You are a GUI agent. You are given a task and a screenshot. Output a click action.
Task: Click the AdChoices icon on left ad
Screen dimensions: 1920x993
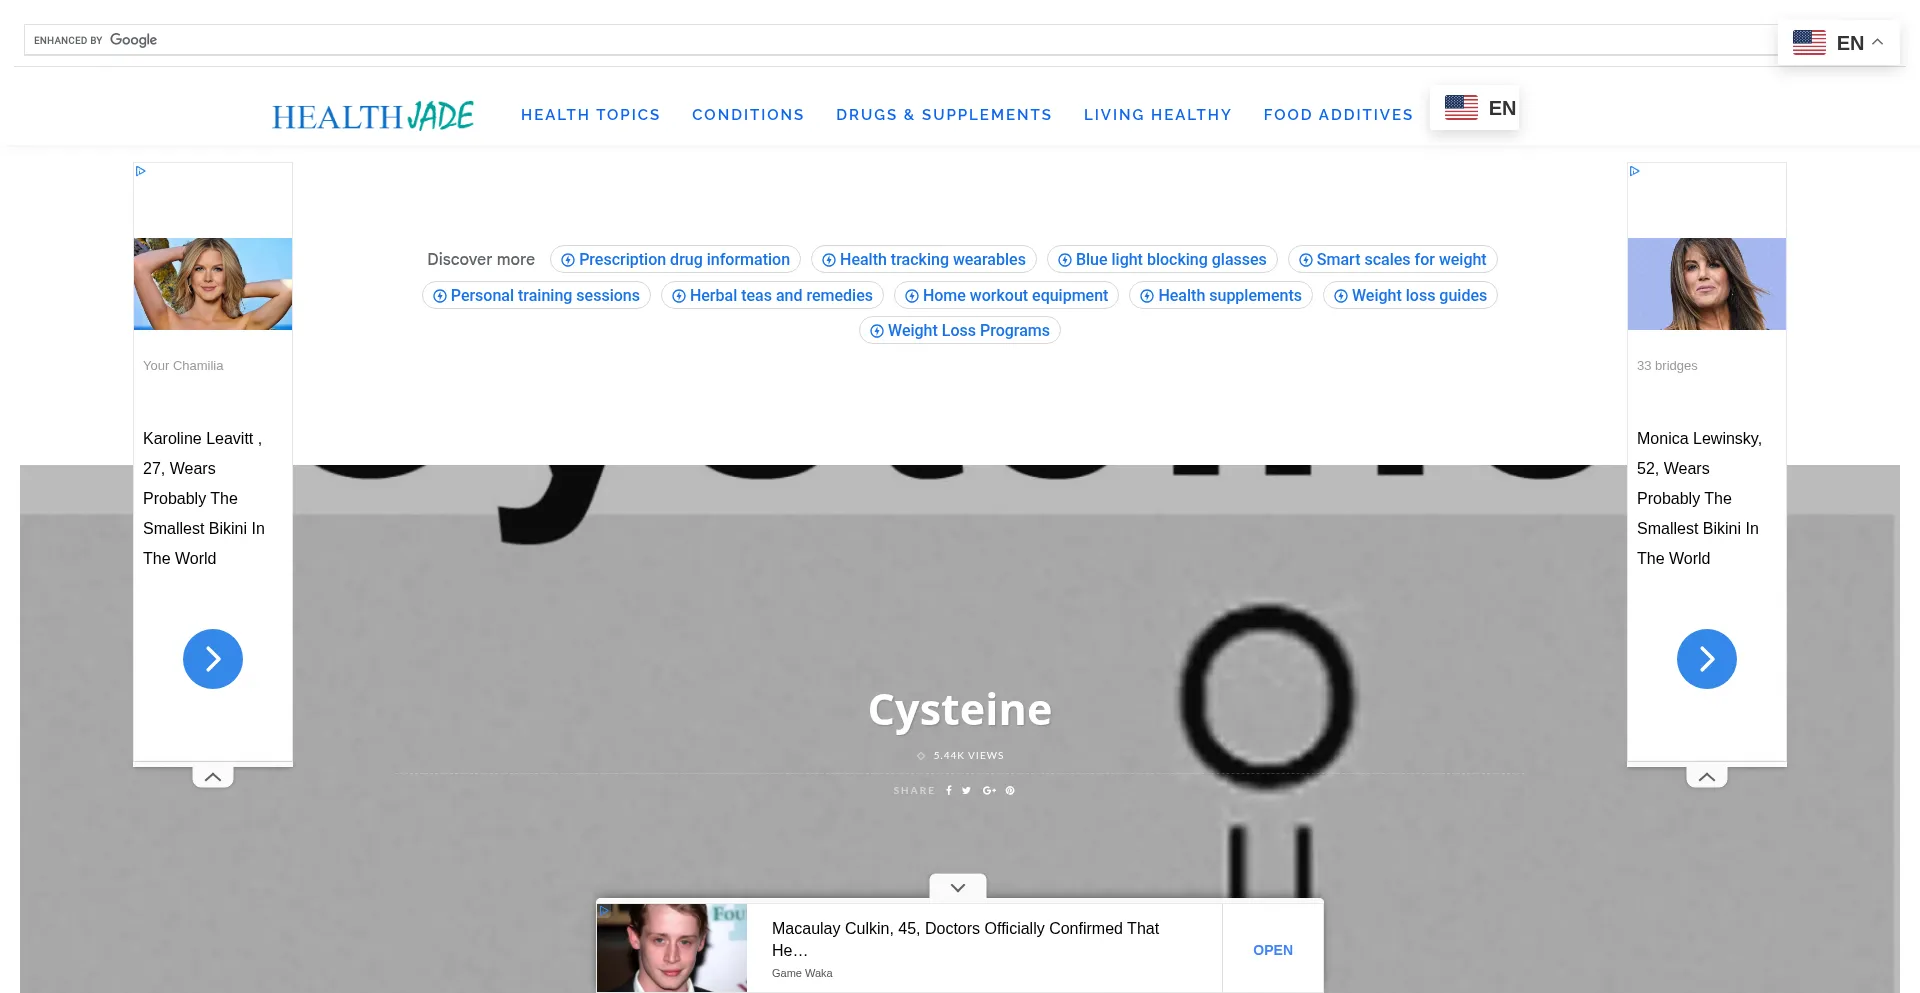[141, 171]
